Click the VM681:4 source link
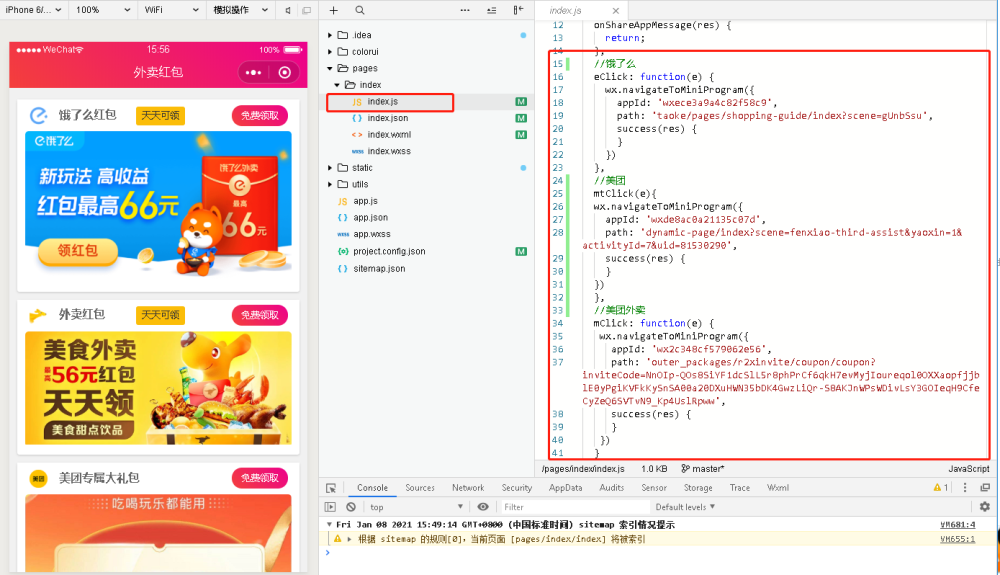 coord(957,525)
